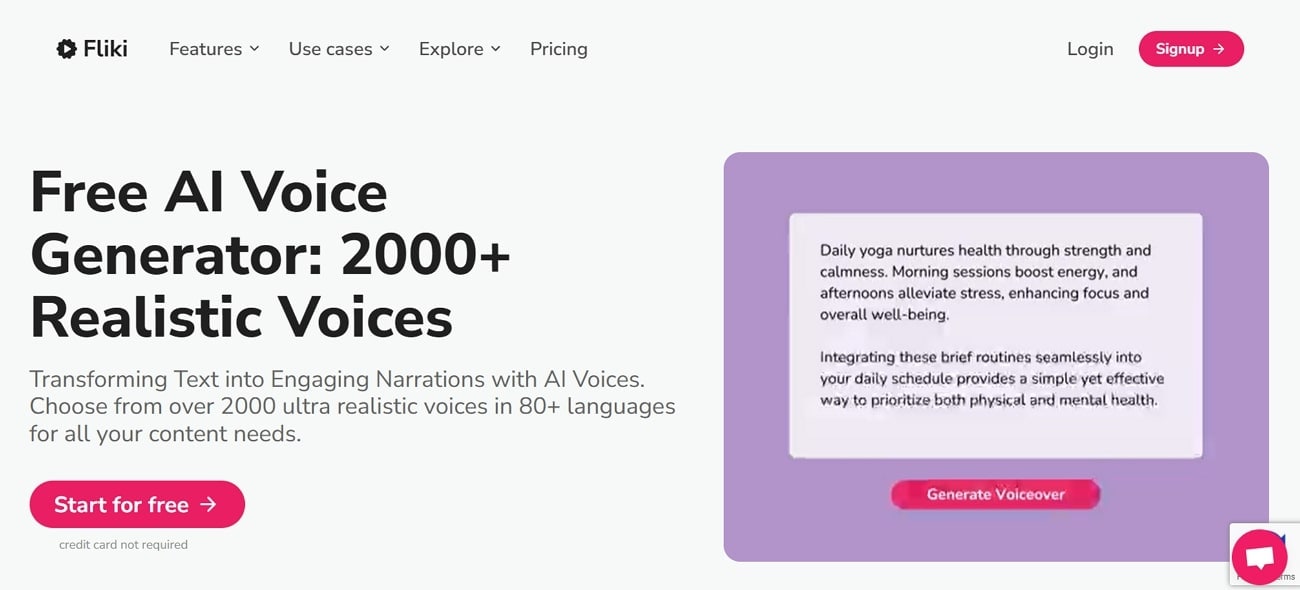
Task: Click the Fliki gear logo icon
Action: (x=66, y=49)
